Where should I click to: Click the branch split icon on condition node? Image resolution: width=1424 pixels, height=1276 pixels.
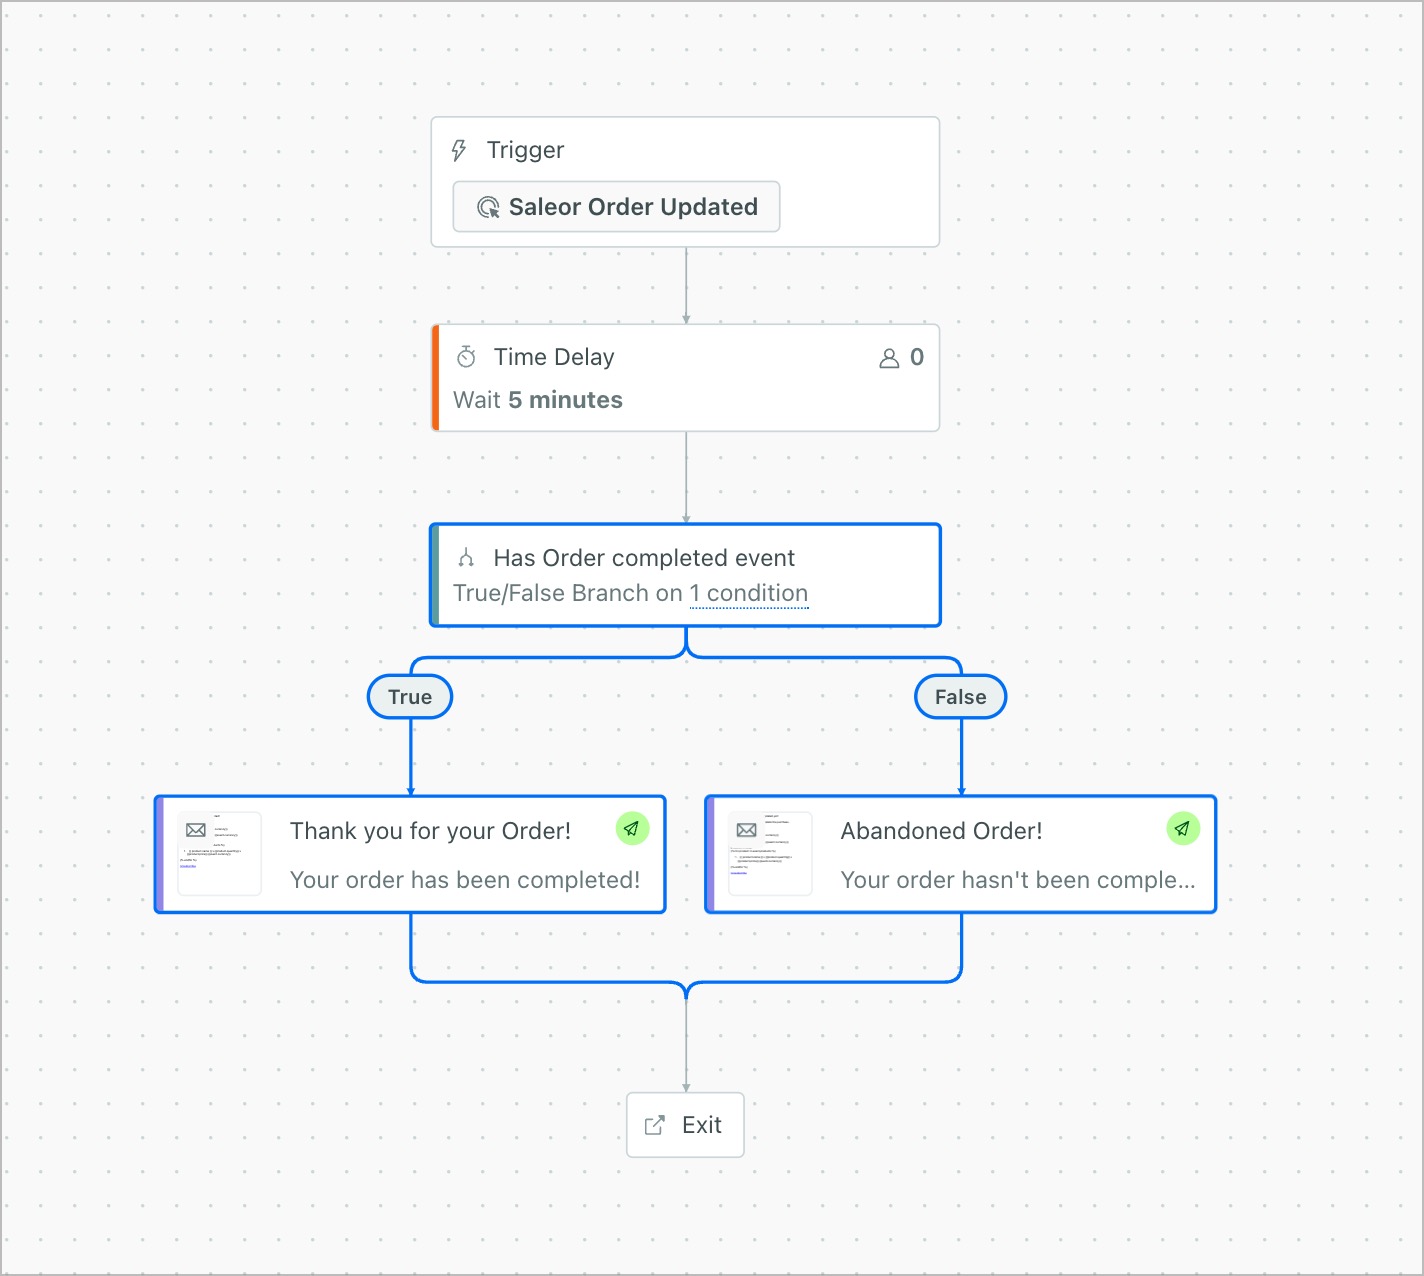click(x=466, y=558)
